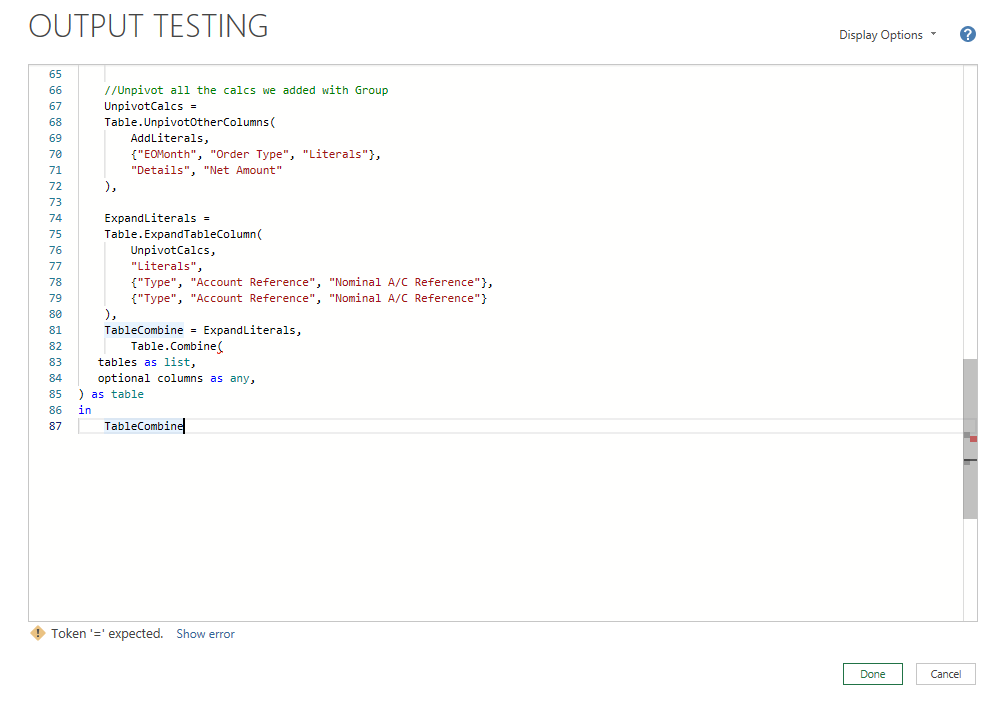This screenshot has height=703, width=999.
Task: Click the vertical scrollbar thumb
Action: click(970, 438)
